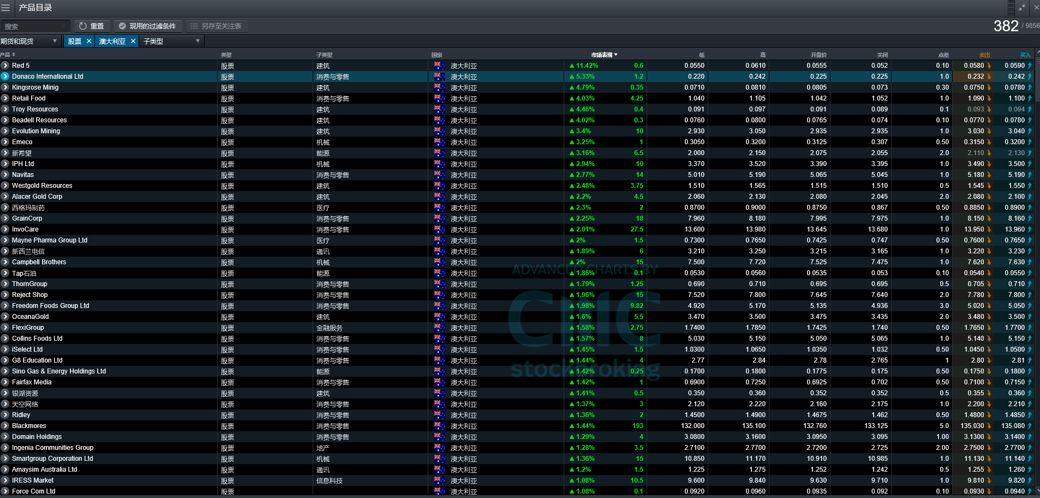Image resolution: width=1040 pixels, height=498 pixels.
Task: Click the search input field
Action: (35, 26)
